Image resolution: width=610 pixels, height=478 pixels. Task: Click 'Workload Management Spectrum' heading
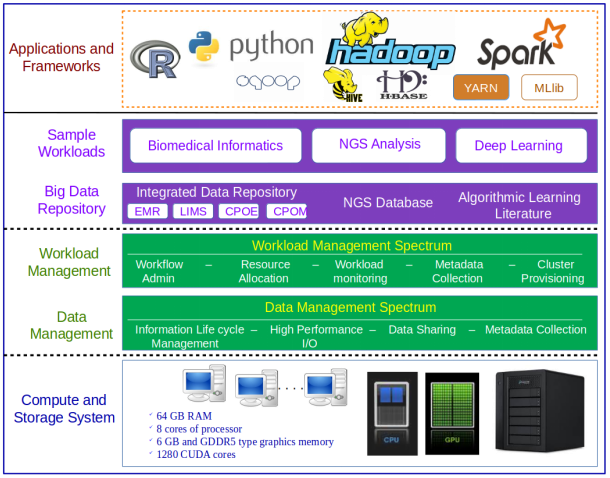coord(352,246)
